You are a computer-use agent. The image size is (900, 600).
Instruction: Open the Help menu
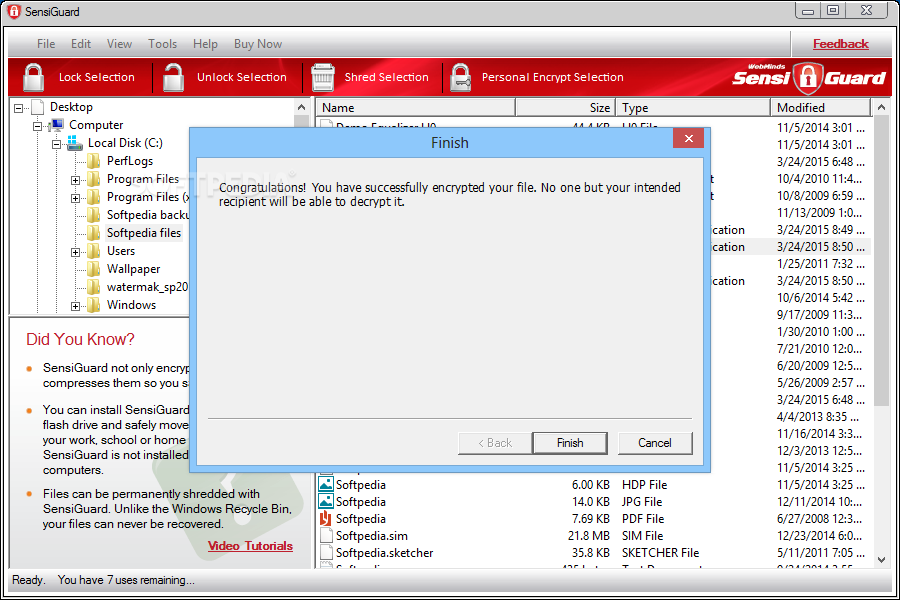(x=205, y=44)
